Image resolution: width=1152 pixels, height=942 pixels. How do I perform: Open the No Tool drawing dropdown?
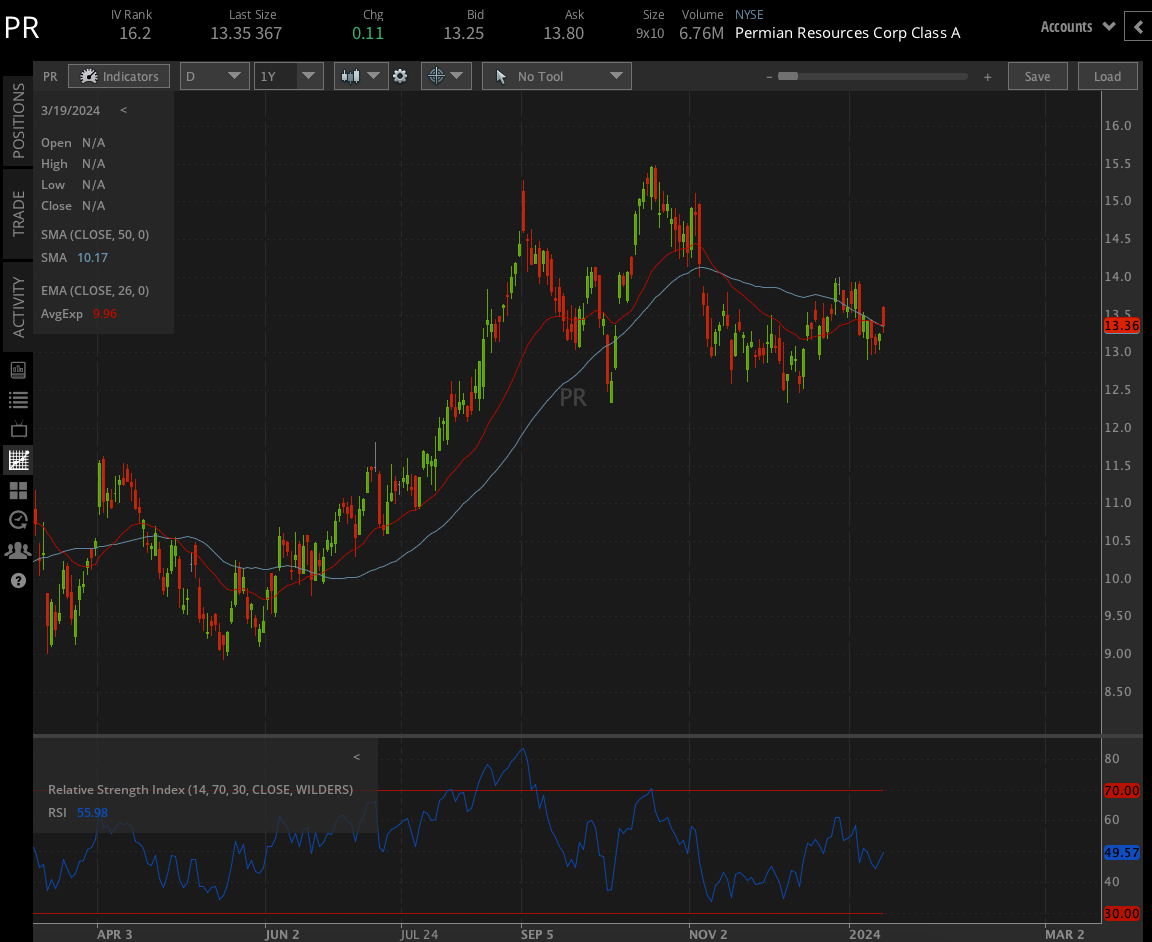556,75
